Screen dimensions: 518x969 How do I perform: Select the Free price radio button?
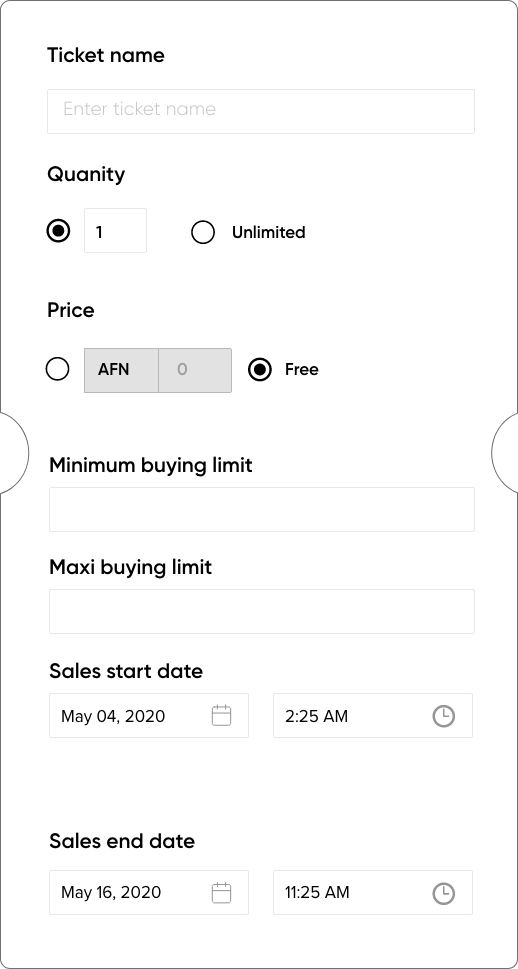click(260, 370)
